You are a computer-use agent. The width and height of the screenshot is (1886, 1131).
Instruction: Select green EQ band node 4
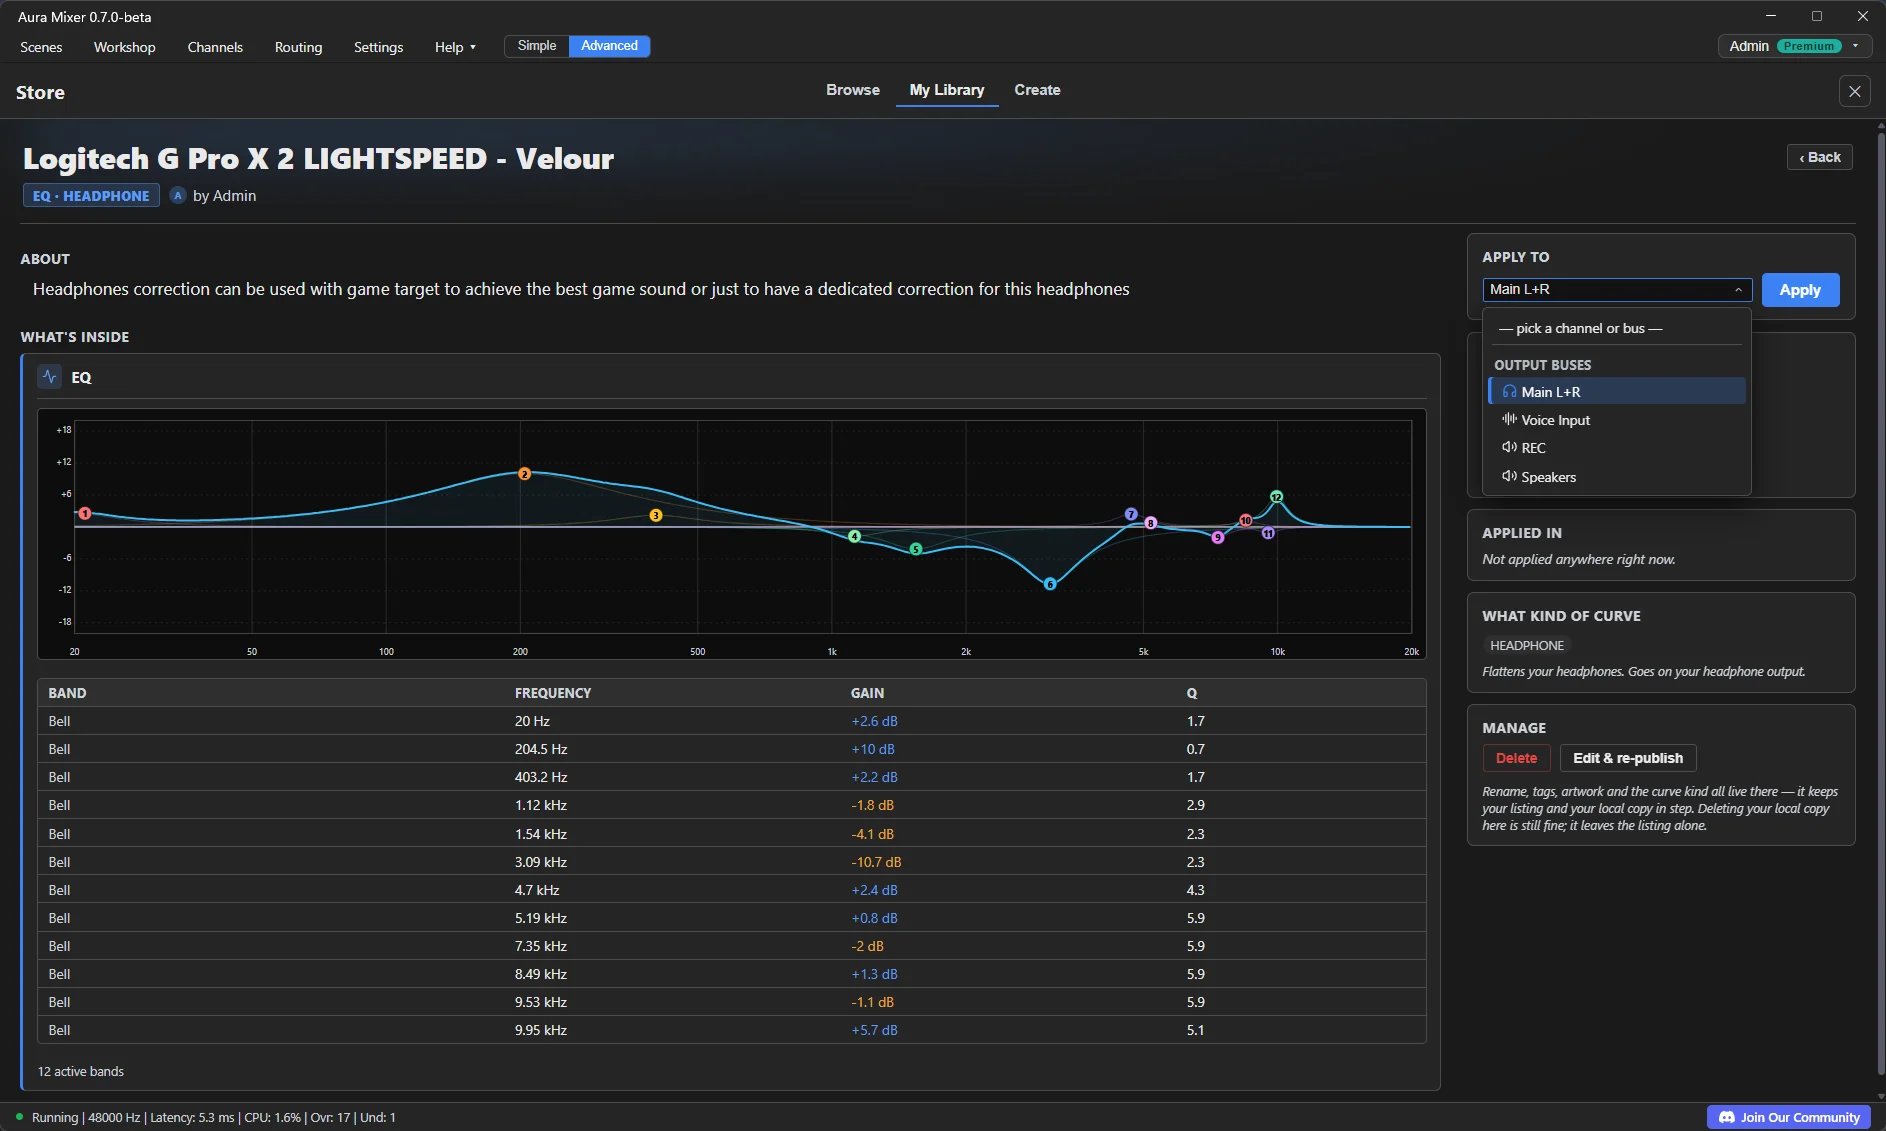854,537
